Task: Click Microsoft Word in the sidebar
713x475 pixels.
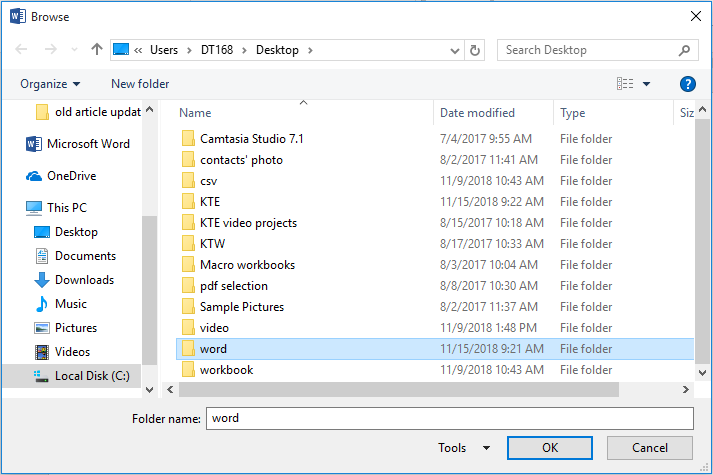Action: (x=88, y=144)
